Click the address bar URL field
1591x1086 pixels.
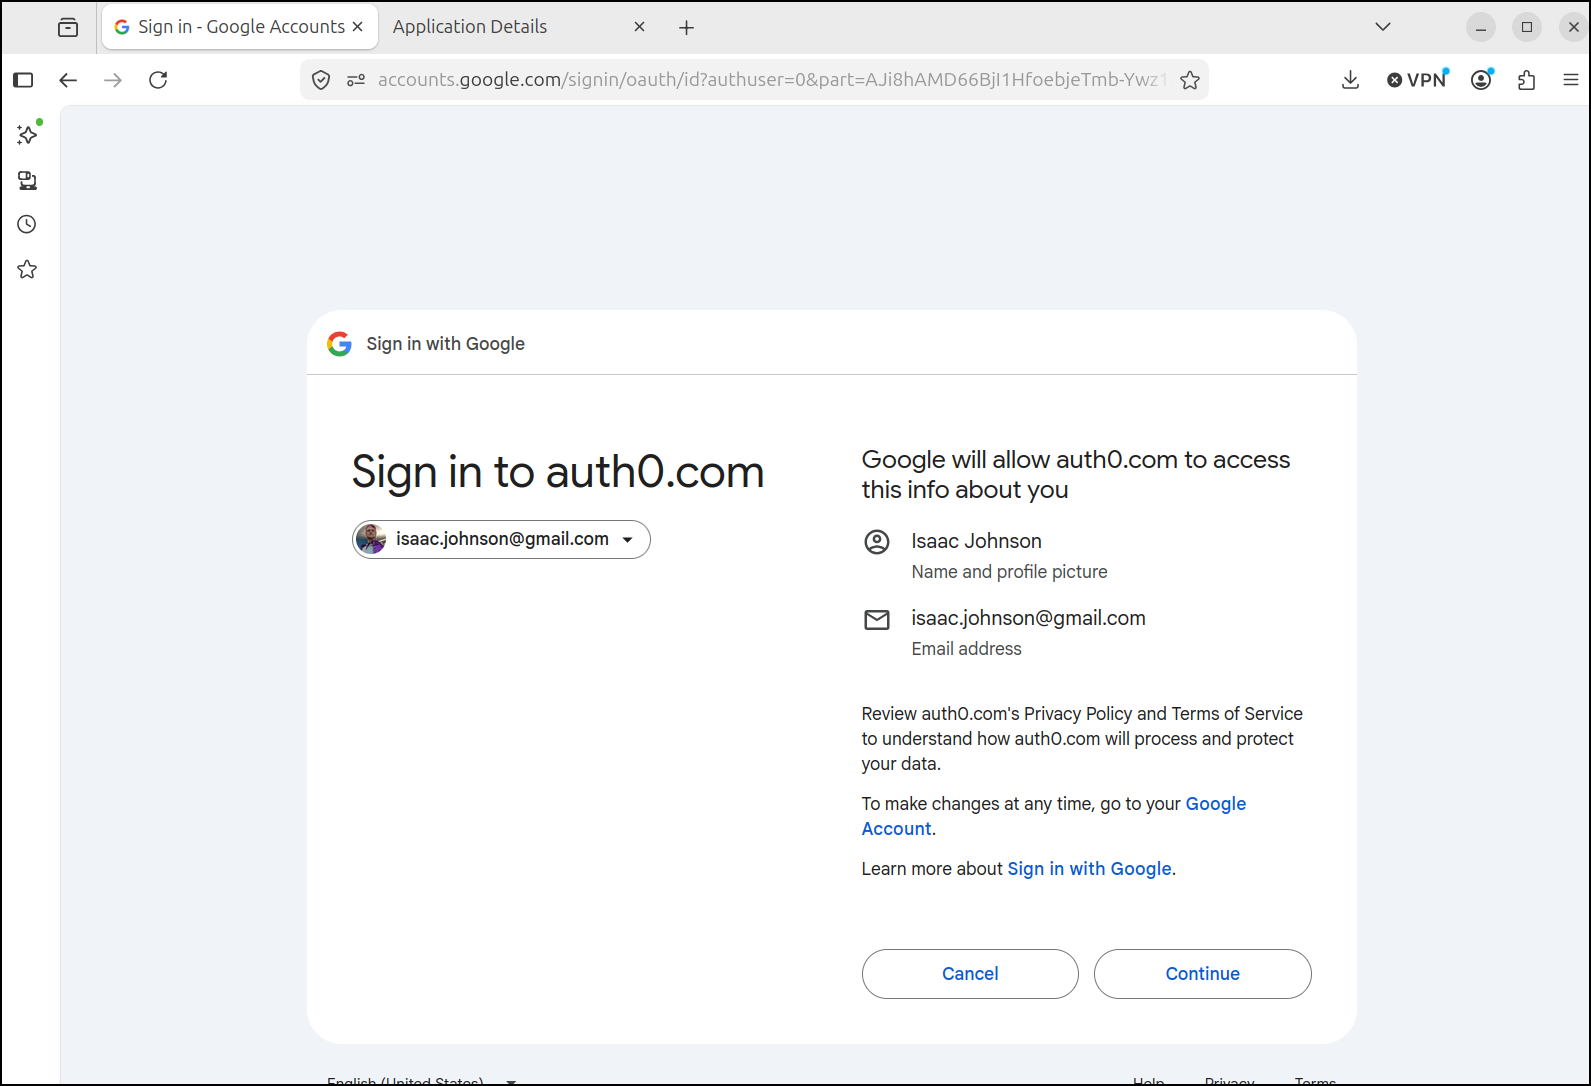coord(770,80)
